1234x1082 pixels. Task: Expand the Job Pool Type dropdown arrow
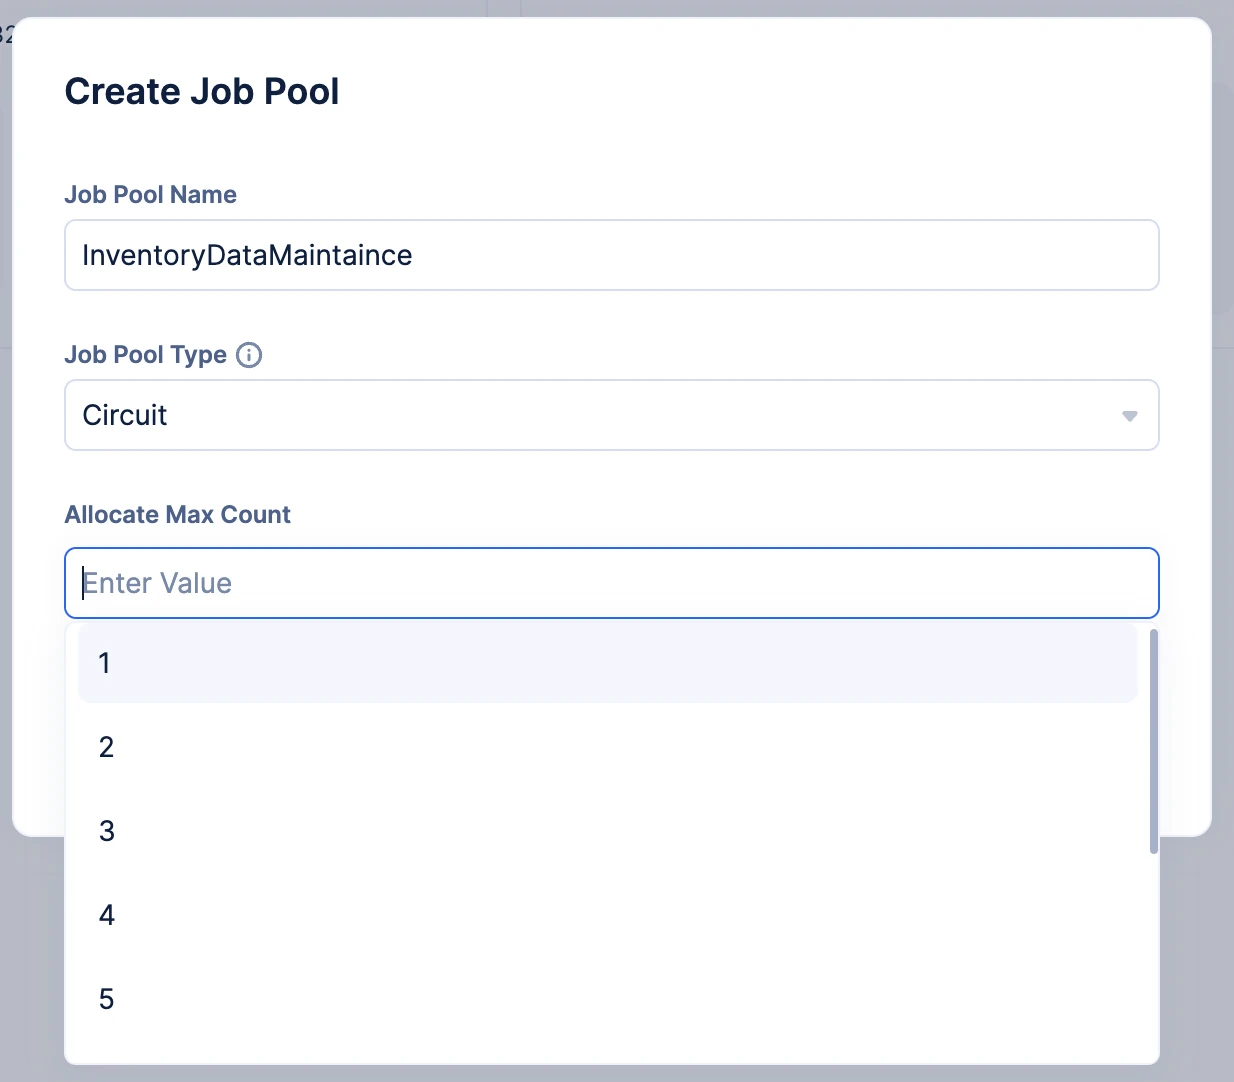tap(1129, 416)
